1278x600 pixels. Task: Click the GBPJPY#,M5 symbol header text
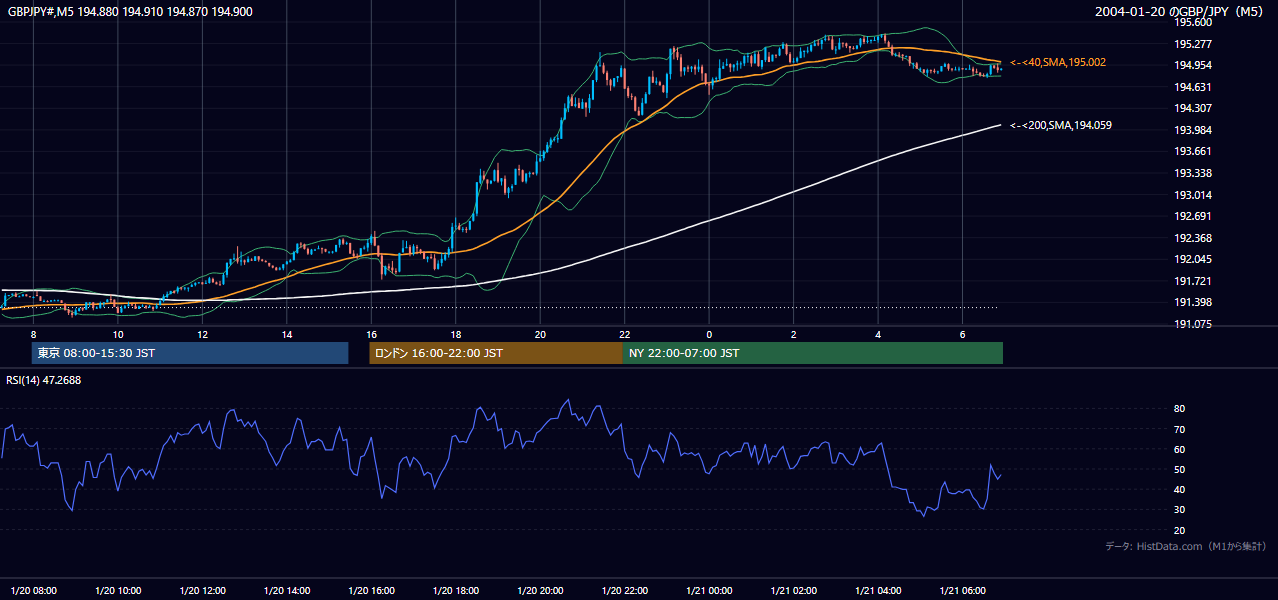click(x=129, y=12)
